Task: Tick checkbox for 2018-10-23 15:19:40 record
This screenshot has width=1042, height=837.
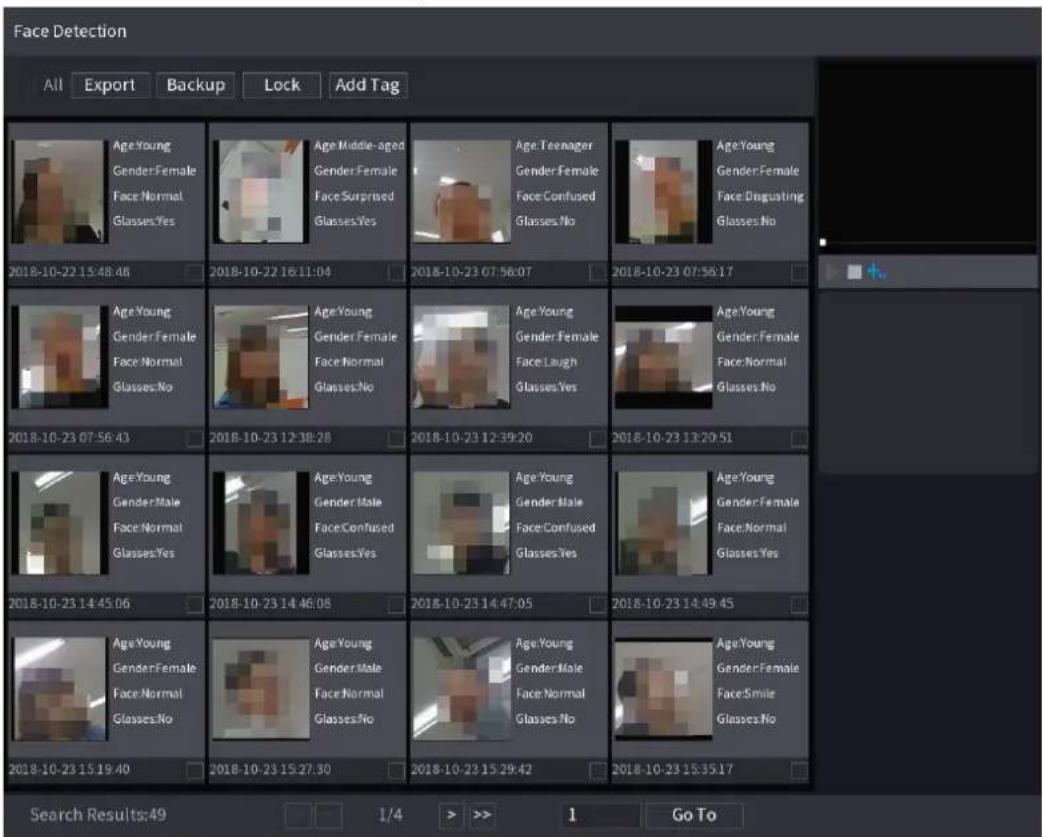Action: [195, 771]
